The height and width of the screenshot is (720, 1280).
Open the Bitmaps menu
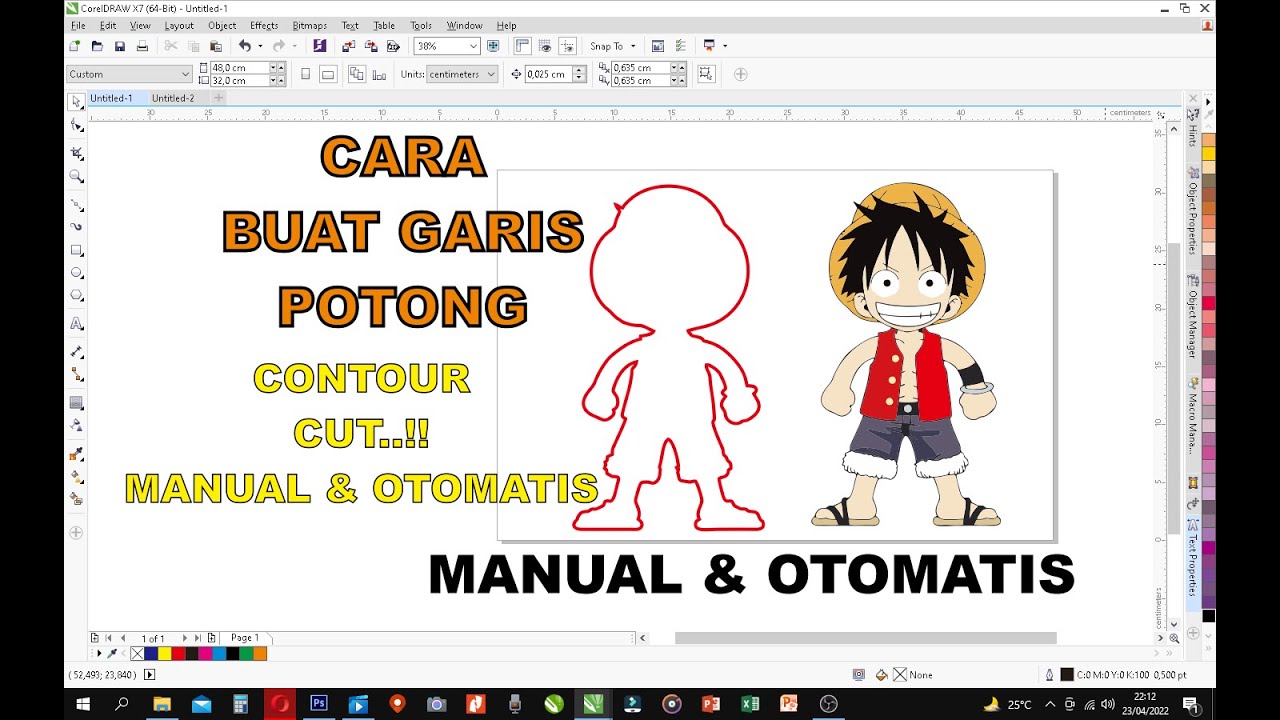(310, 25)
